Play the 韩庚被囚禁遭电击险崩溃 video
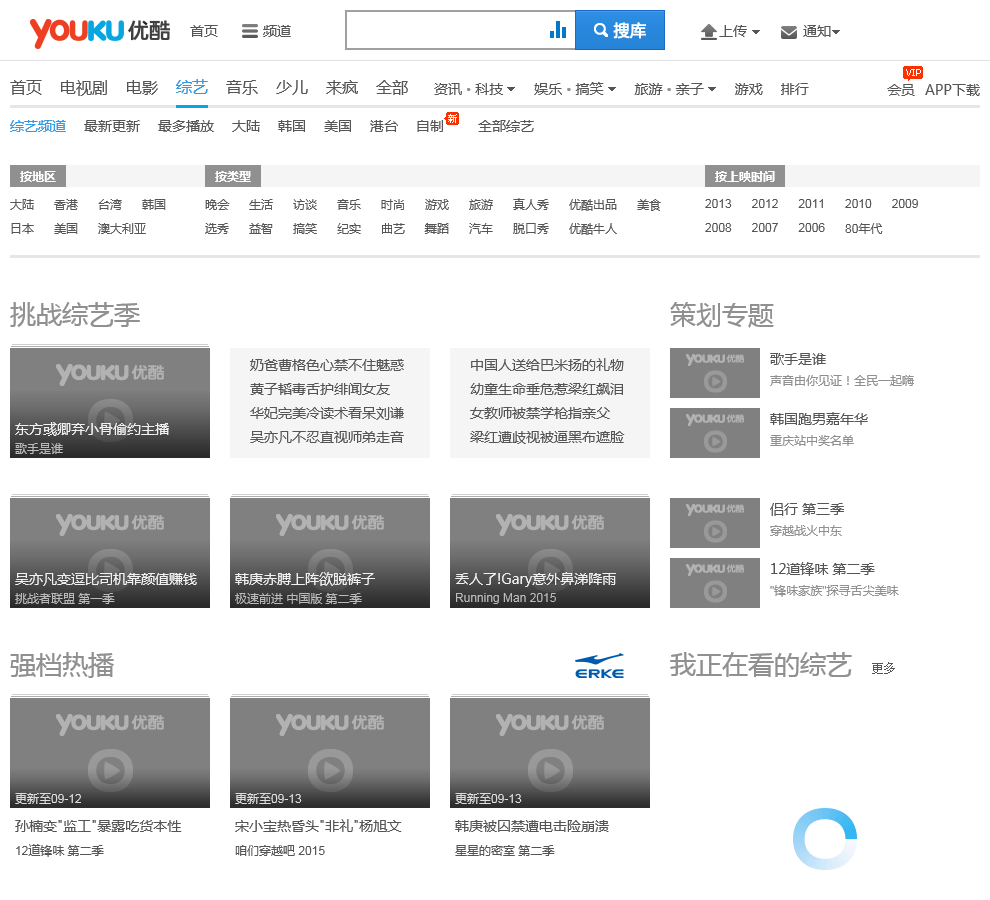 click(x=550, y=752)
